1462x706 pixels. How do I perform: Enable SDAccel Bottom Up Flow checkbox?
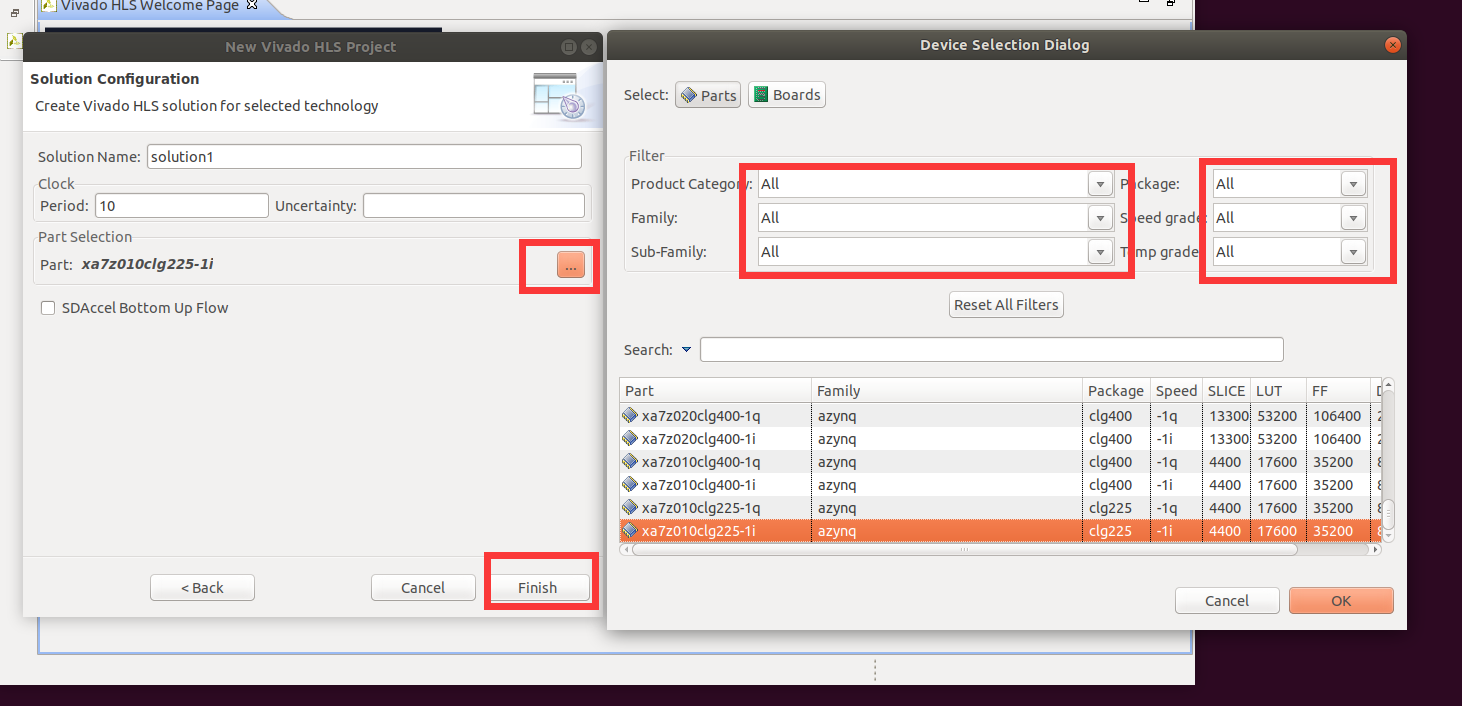tap(47, 308)
